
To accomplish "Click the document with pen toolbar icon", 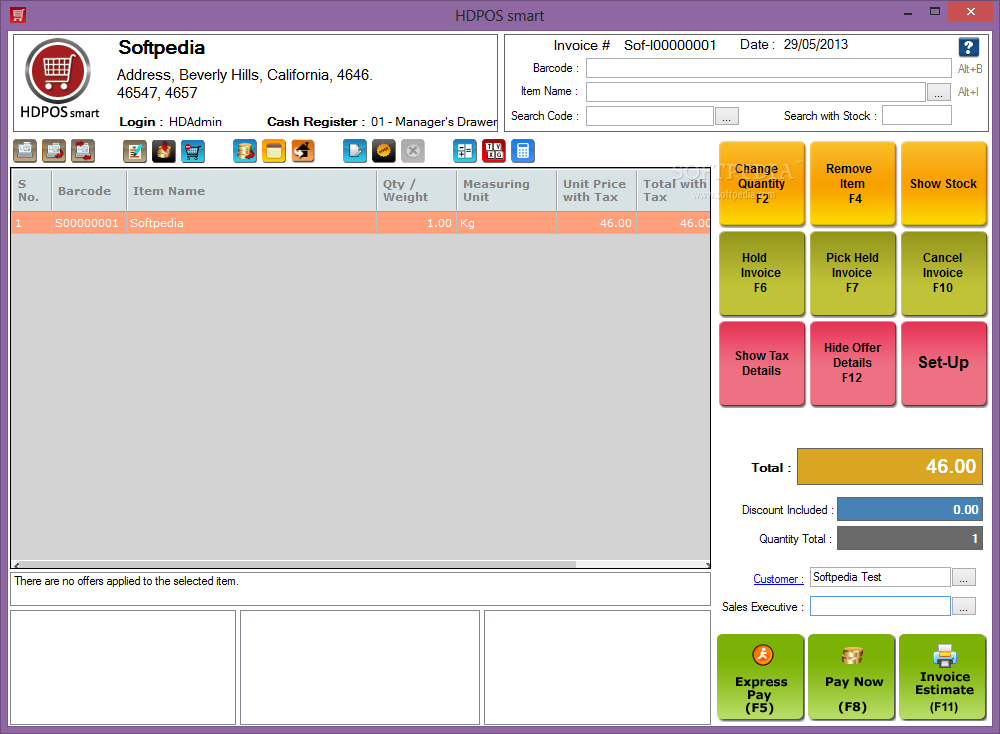I will pyautogui.click(x=135, y=151).
